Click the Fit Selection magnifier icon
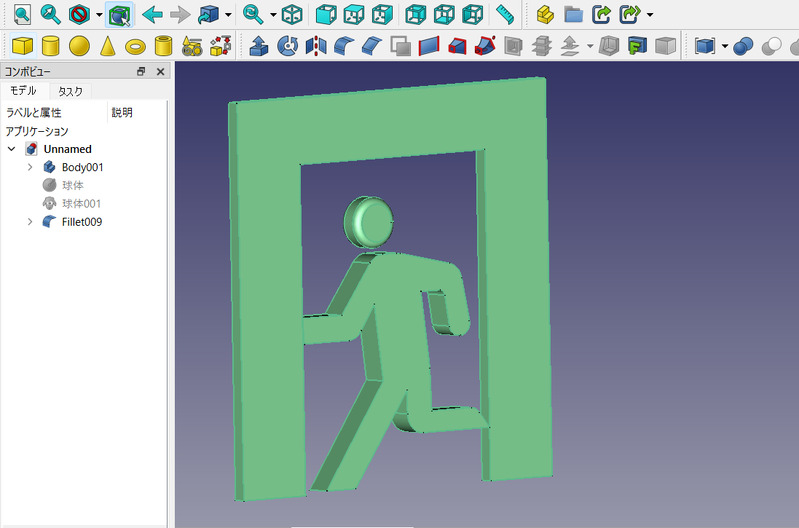This screenshot has height=528, width=799. (x=50, y=14)
